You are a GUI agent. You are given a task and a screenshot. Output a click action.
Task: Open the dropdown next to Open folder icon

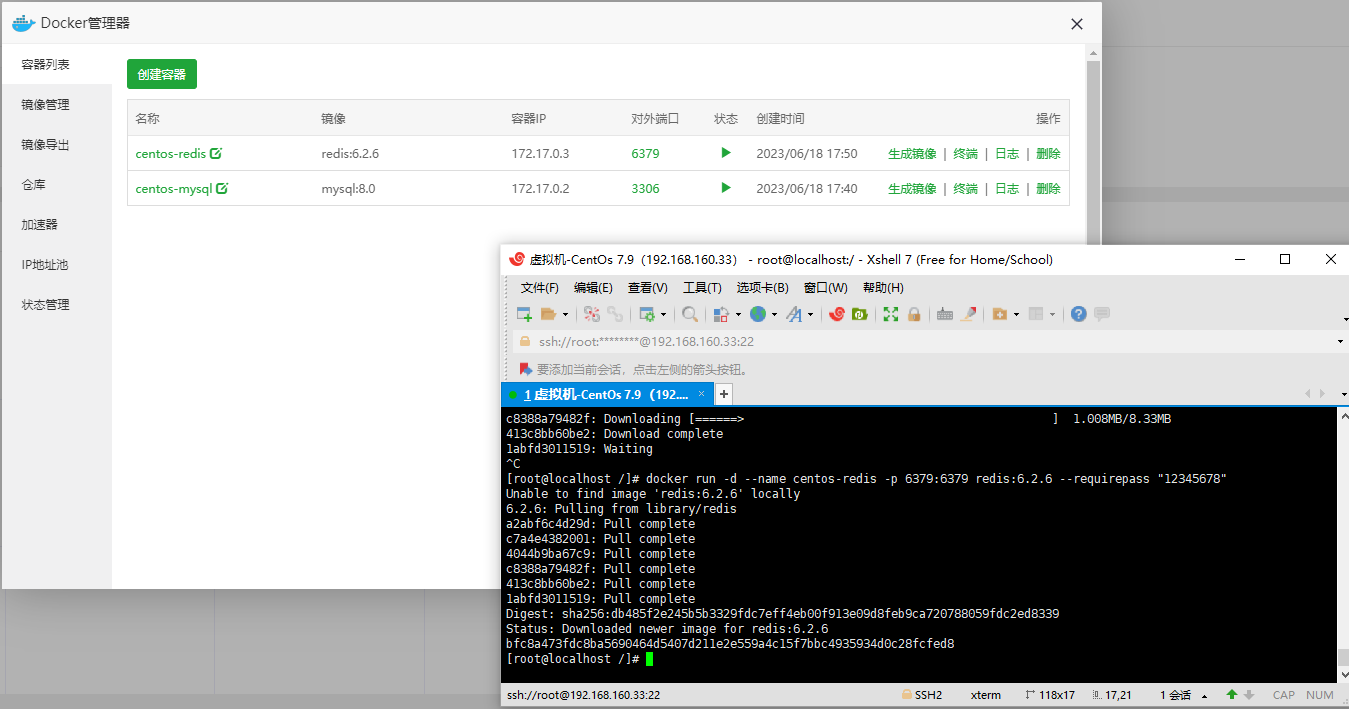565,315
